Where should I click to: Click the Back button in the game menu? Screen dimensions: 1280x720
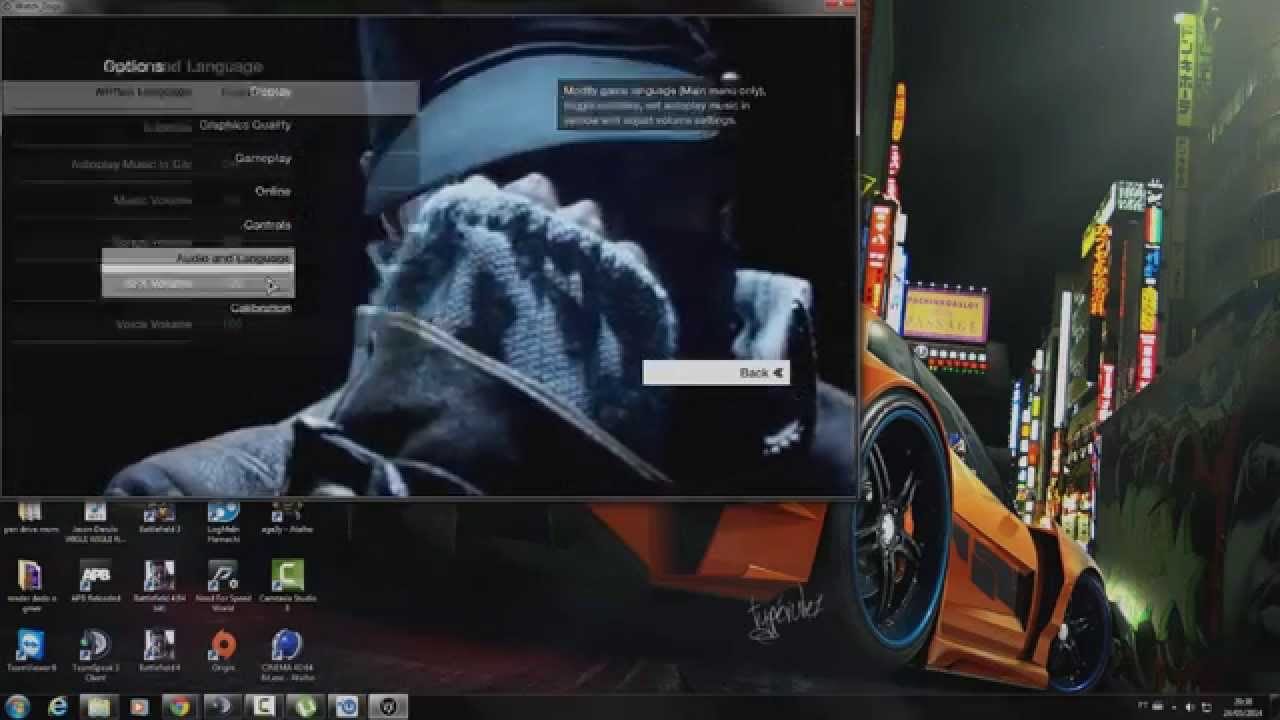click(716, 373)
